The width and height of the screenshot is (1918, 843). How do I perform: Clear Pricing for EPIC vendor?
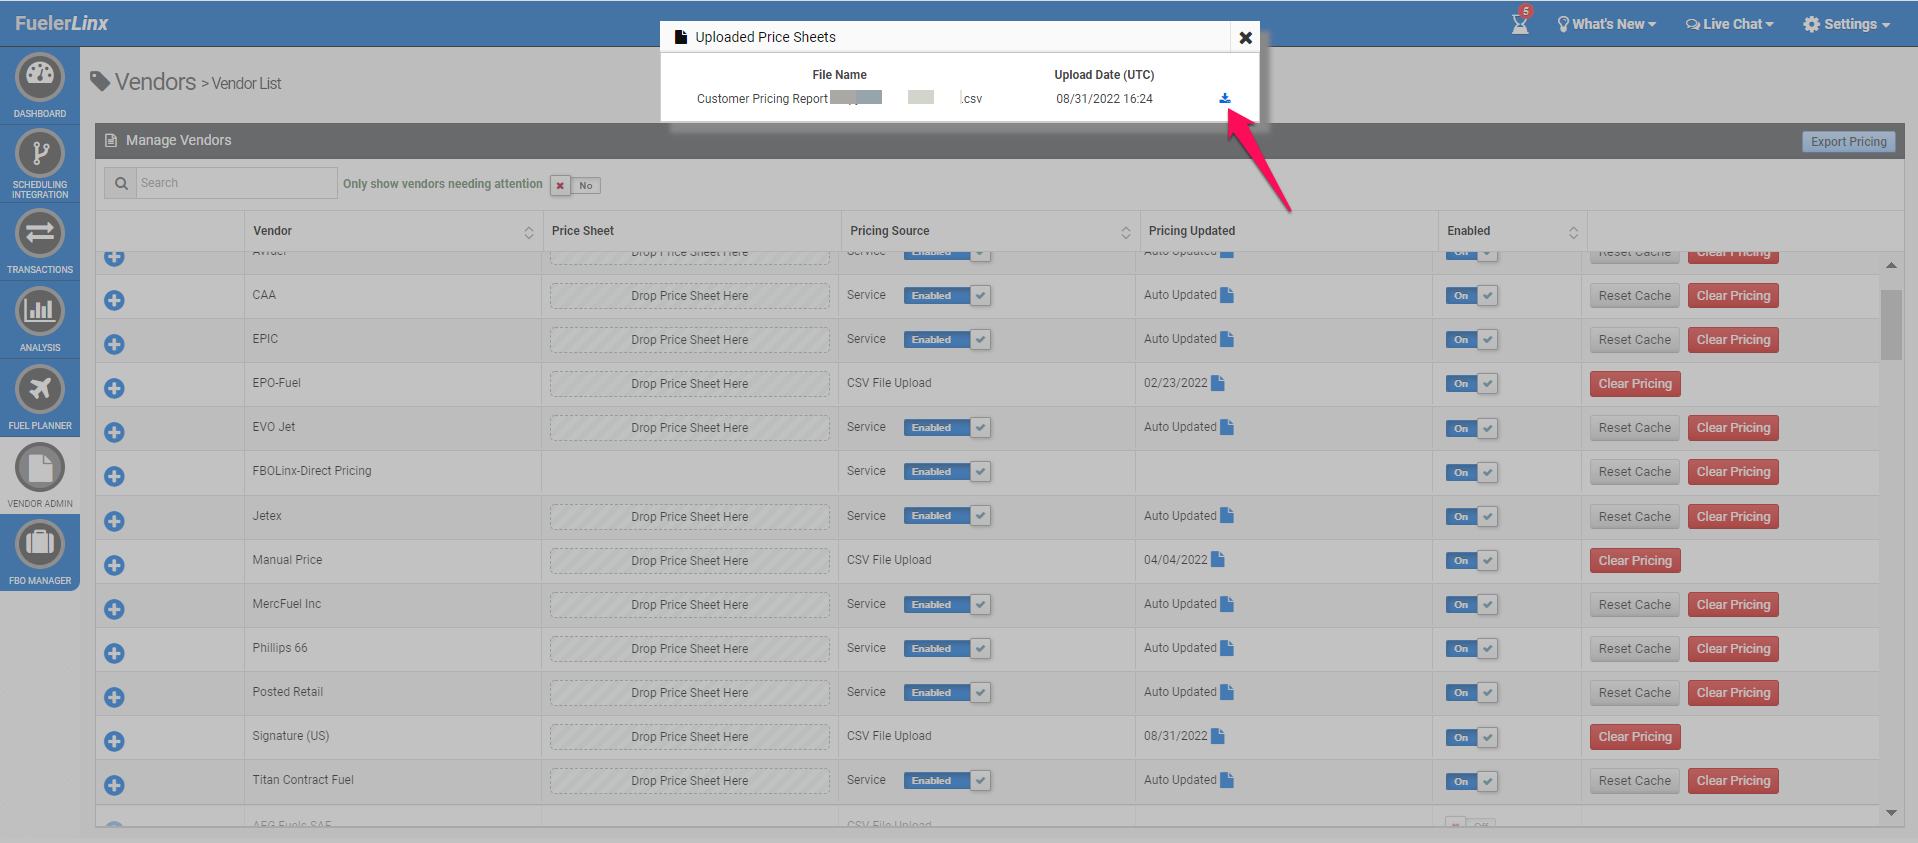pos(1733,340)
